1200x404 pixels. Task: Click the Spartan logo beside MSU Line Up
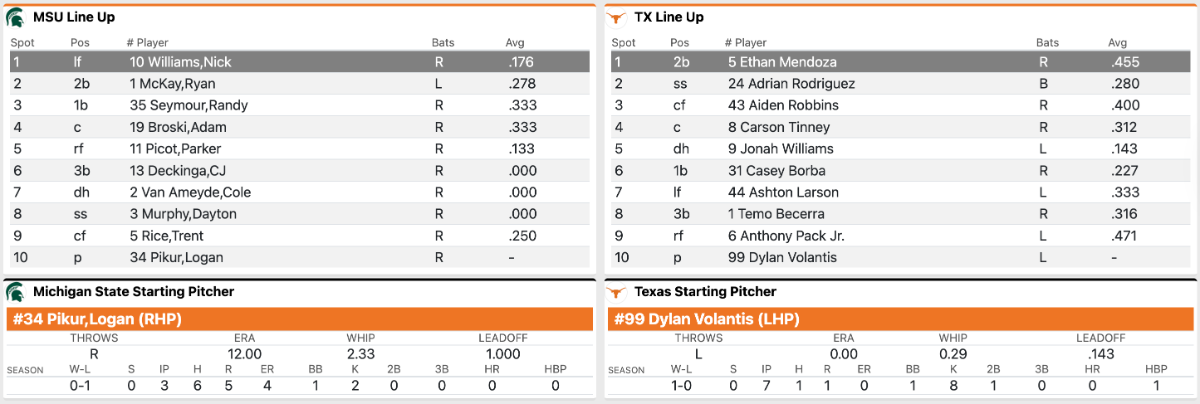[x=16, y=17]
